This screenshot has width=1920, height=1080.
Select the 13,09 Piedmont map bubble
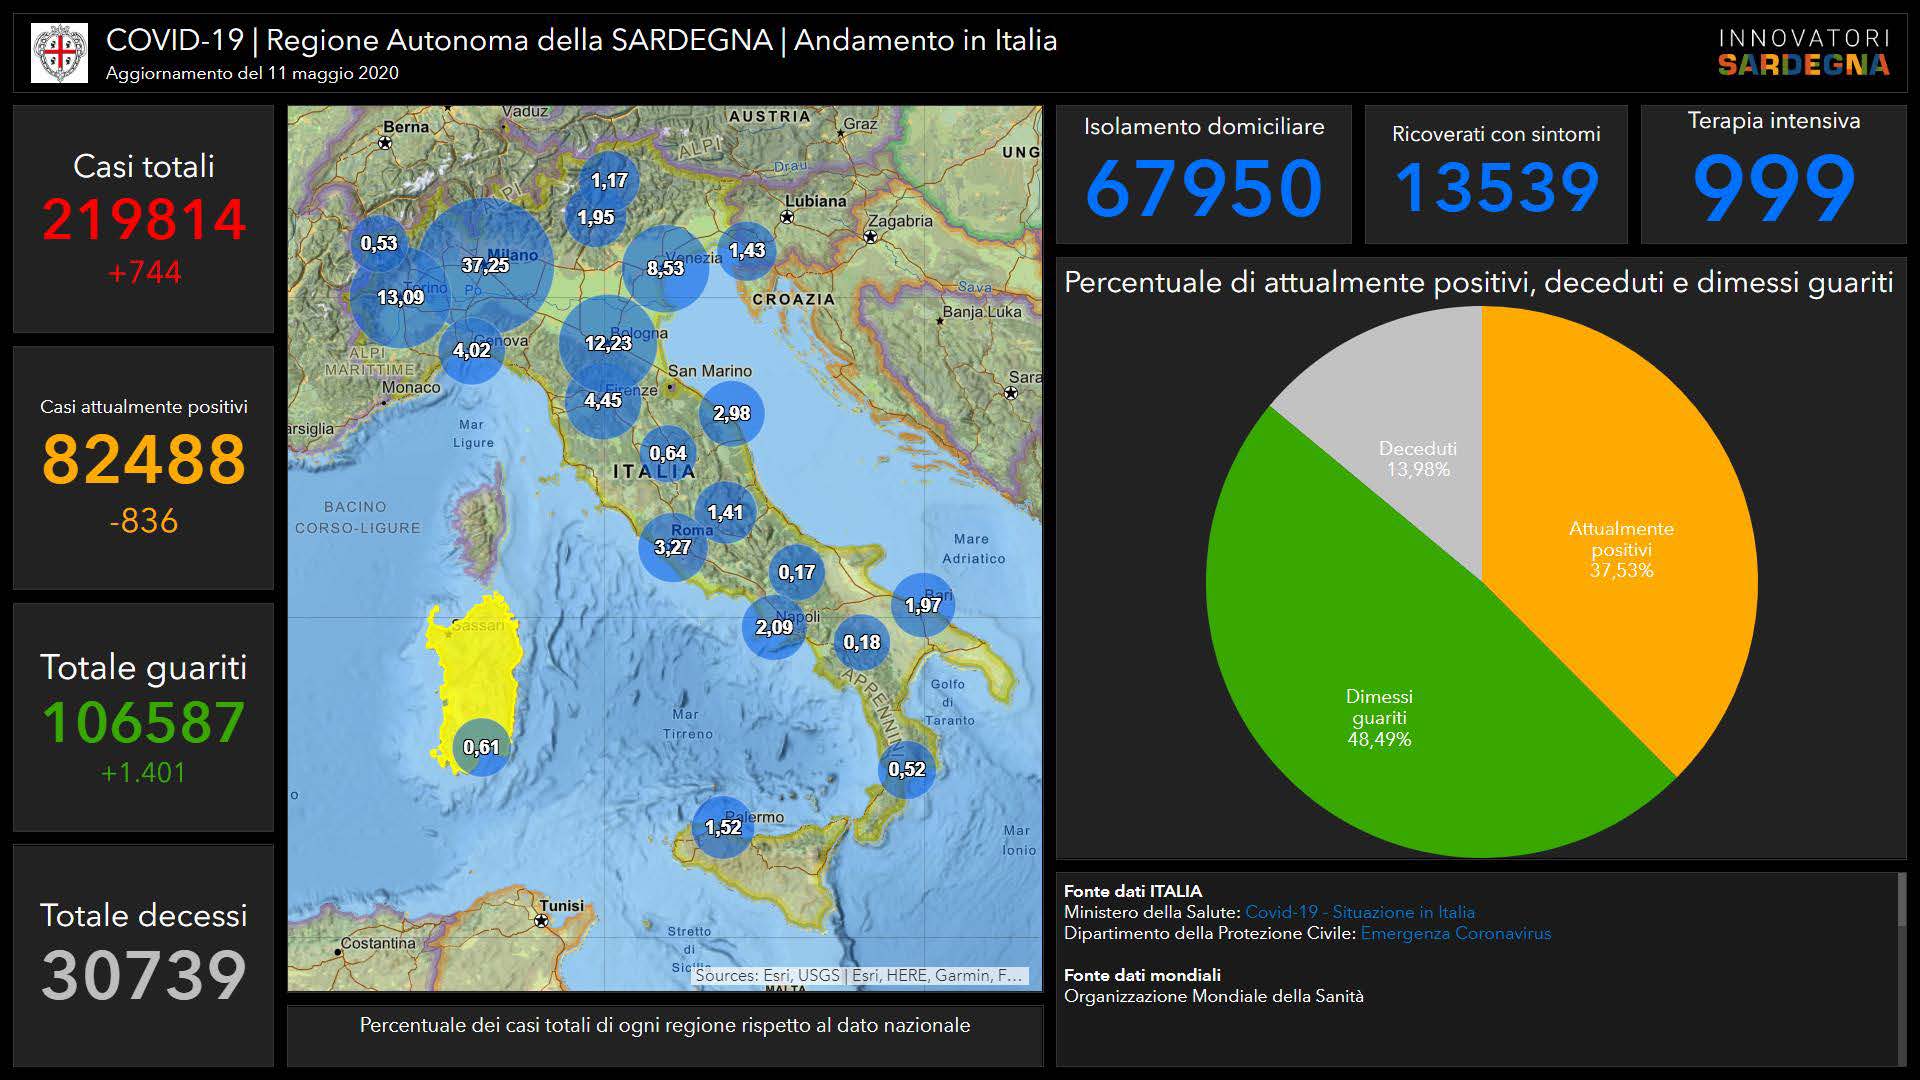click(399, 297)
